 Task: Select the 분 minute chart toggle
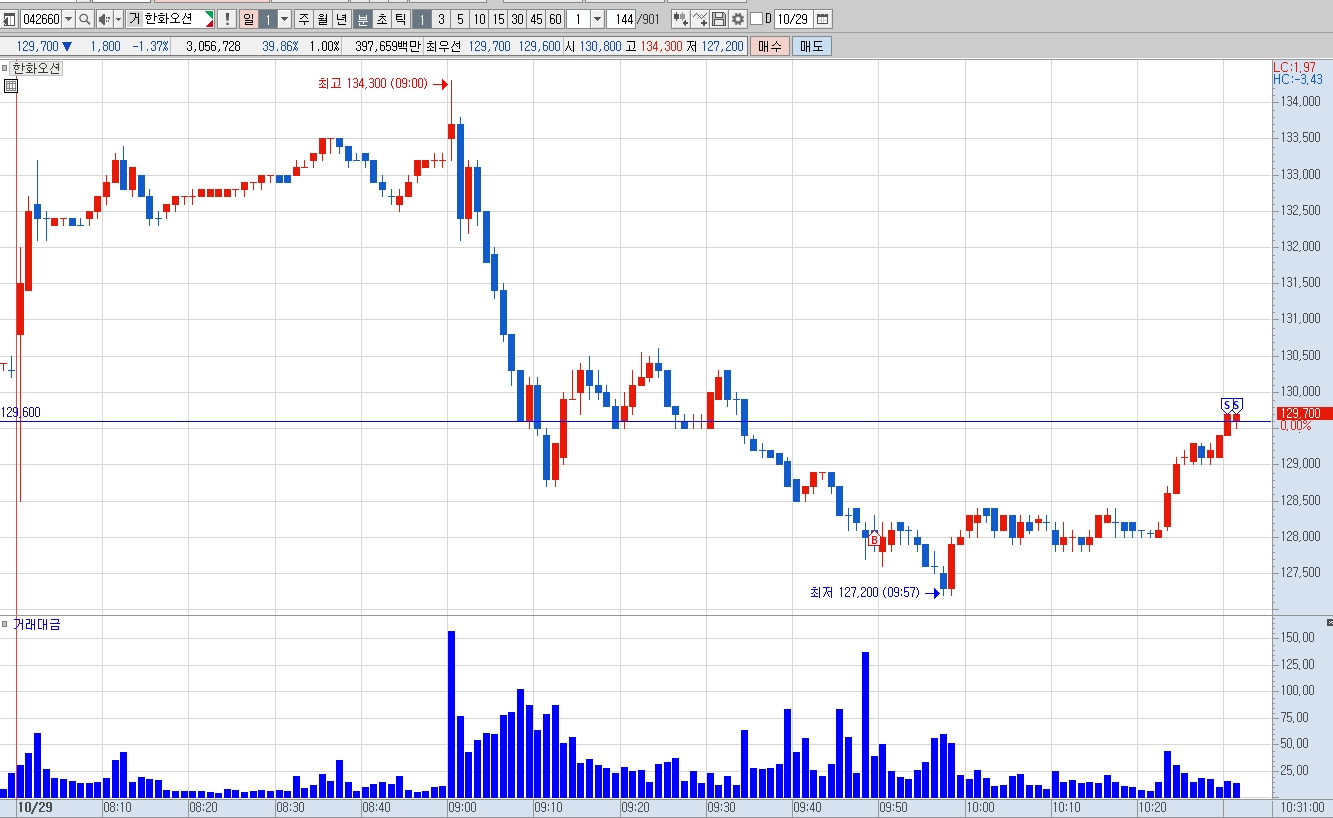[363, 19]
